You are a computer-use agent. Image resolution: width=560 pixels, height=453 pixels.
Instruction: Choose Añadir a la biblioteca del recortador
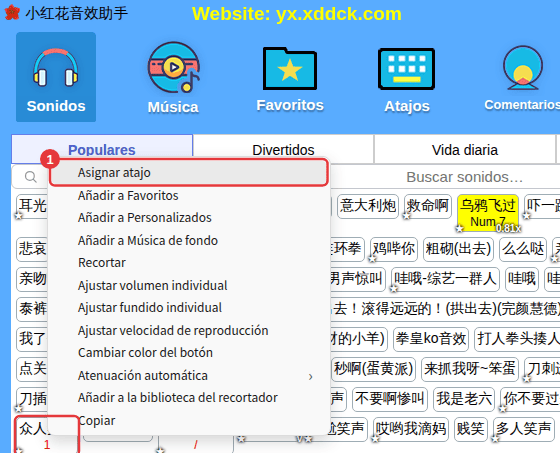pyautogui.click(x=189, y=398)
